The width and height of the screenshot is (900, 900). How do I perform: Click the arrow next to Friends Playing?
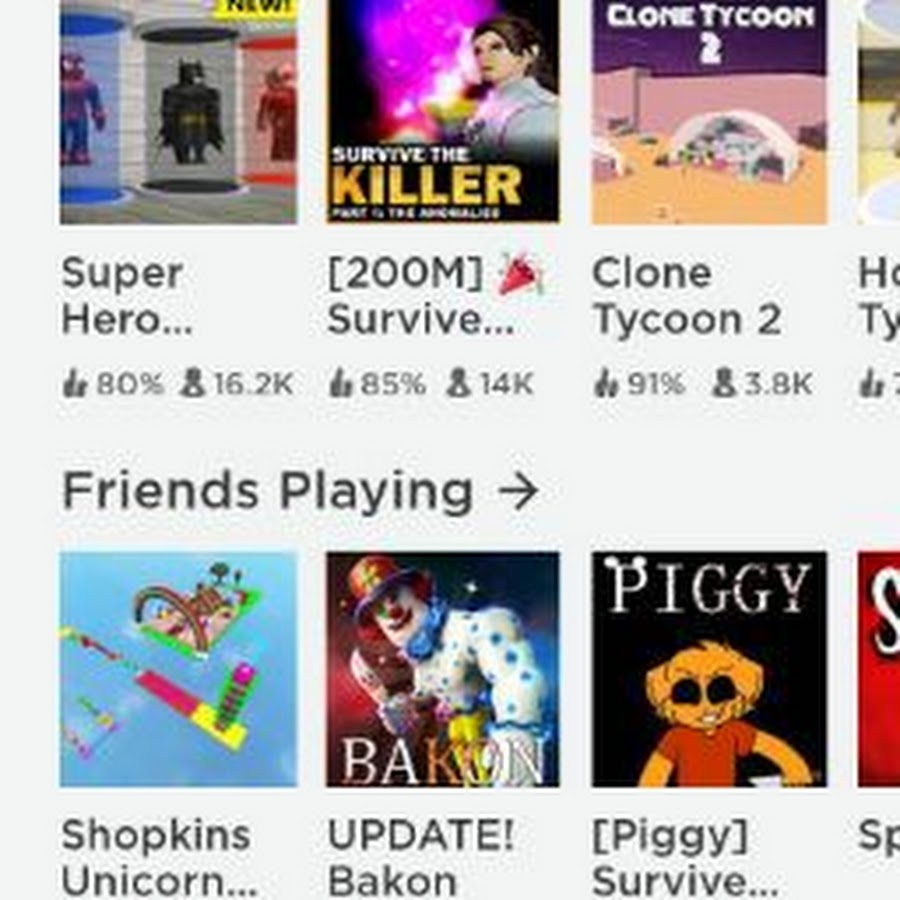click(x=518, y=492)
